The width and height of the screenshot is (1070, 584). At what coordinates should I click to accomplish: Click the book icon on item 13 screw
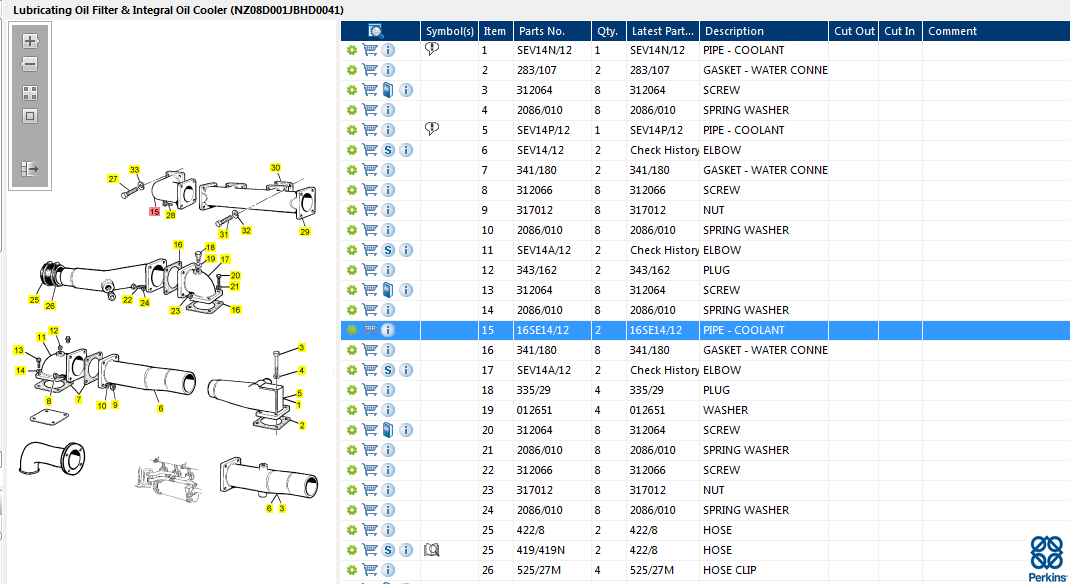[x=388, y=290]
